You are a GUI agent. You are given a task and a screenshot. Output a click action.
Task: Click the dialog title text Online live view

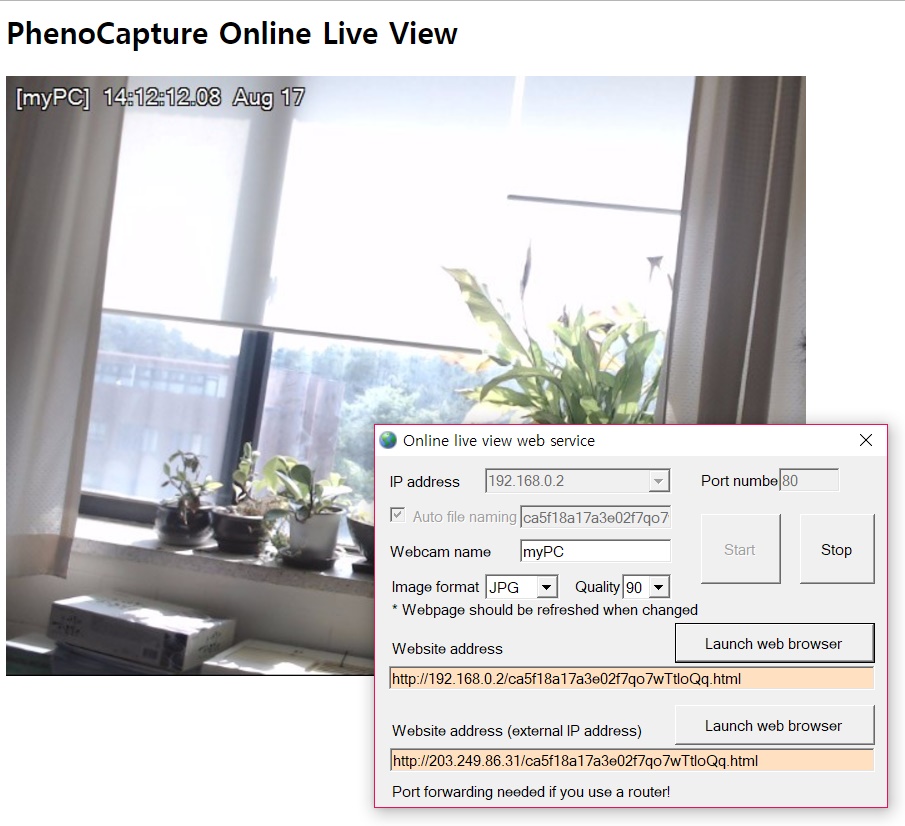(498, 440)
